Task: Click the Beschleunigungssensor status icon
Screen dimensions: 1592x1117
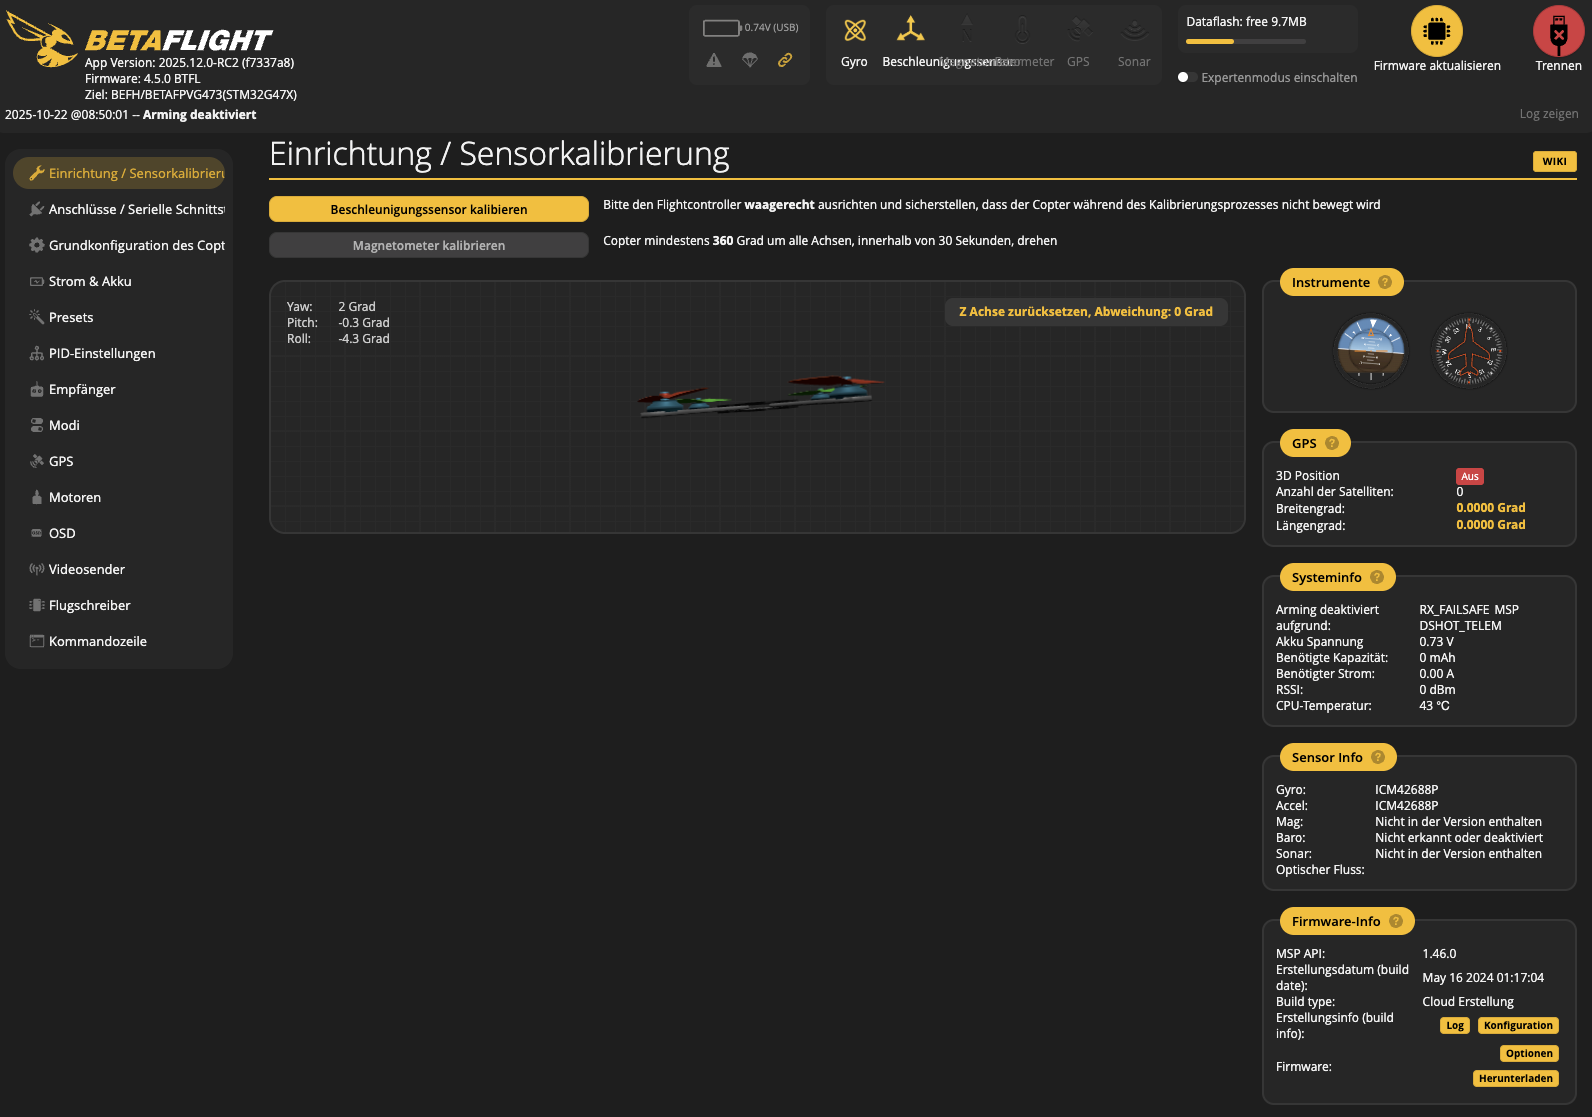Action: point(910,30)
